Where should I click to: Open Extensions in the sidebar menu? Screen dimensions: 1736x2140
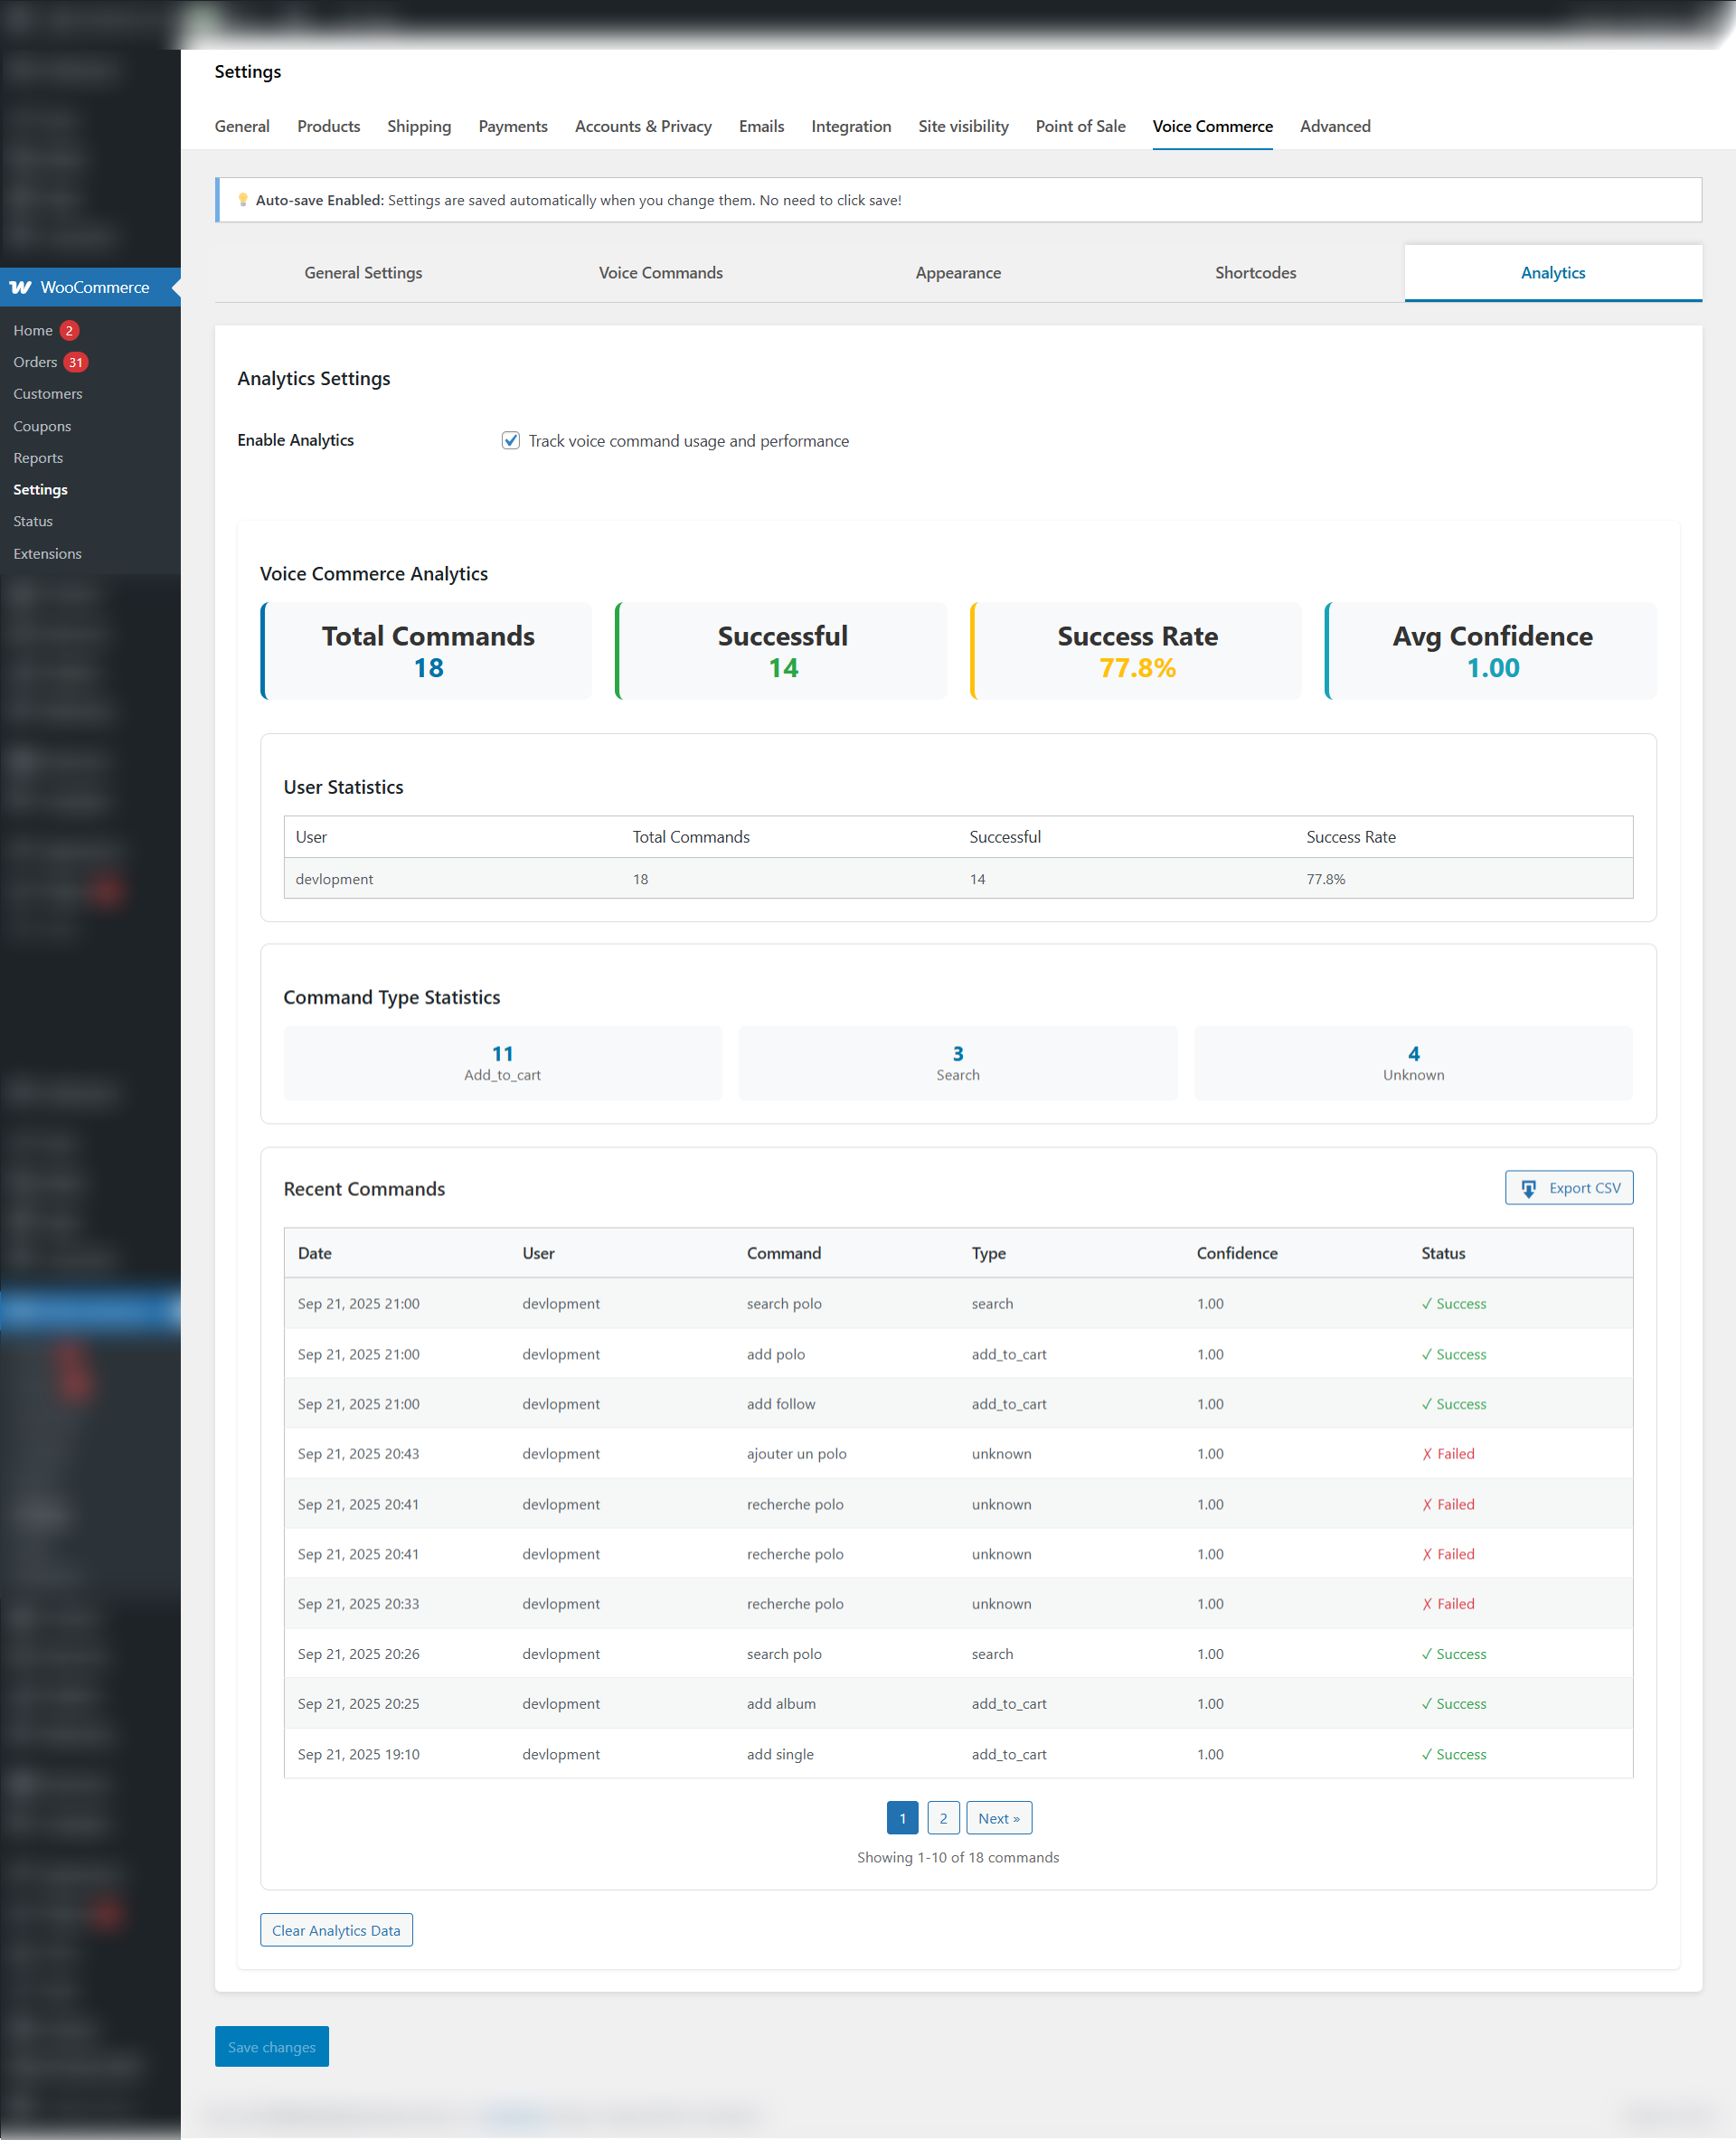click(x=47, y=553)
